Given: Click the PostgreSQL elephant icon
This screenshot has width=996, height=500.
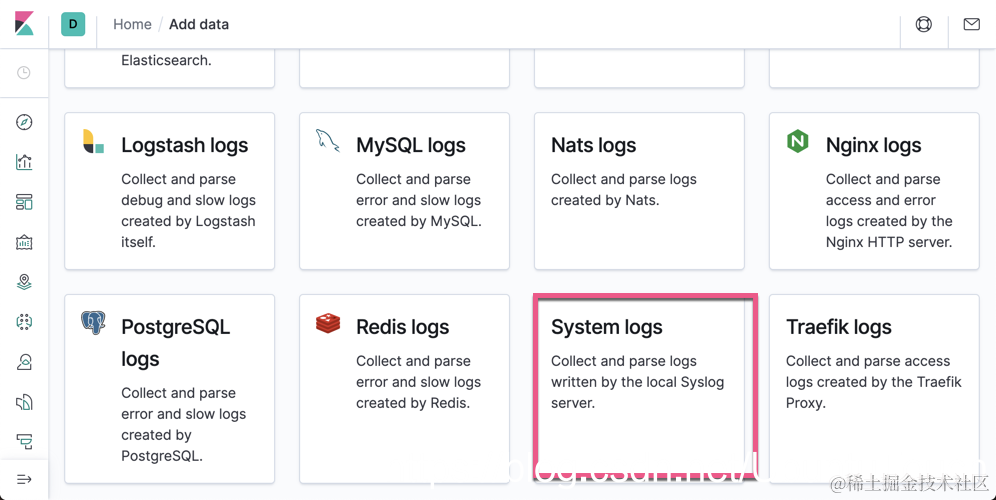Looking at the screenshot, I should 93,323.
